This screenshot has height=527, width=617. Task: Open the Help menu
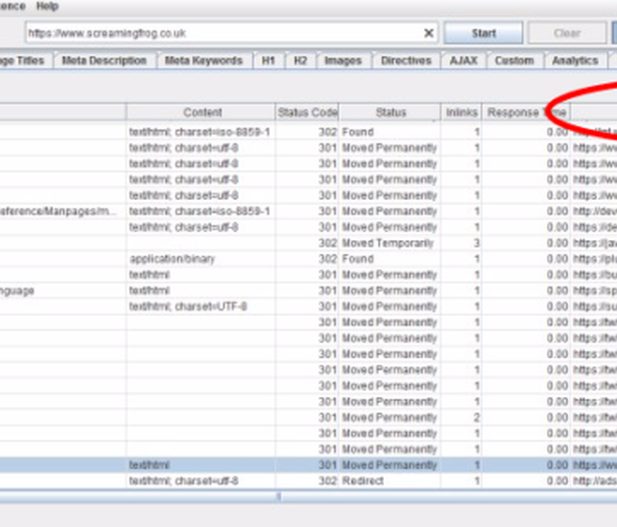(48, 6)
